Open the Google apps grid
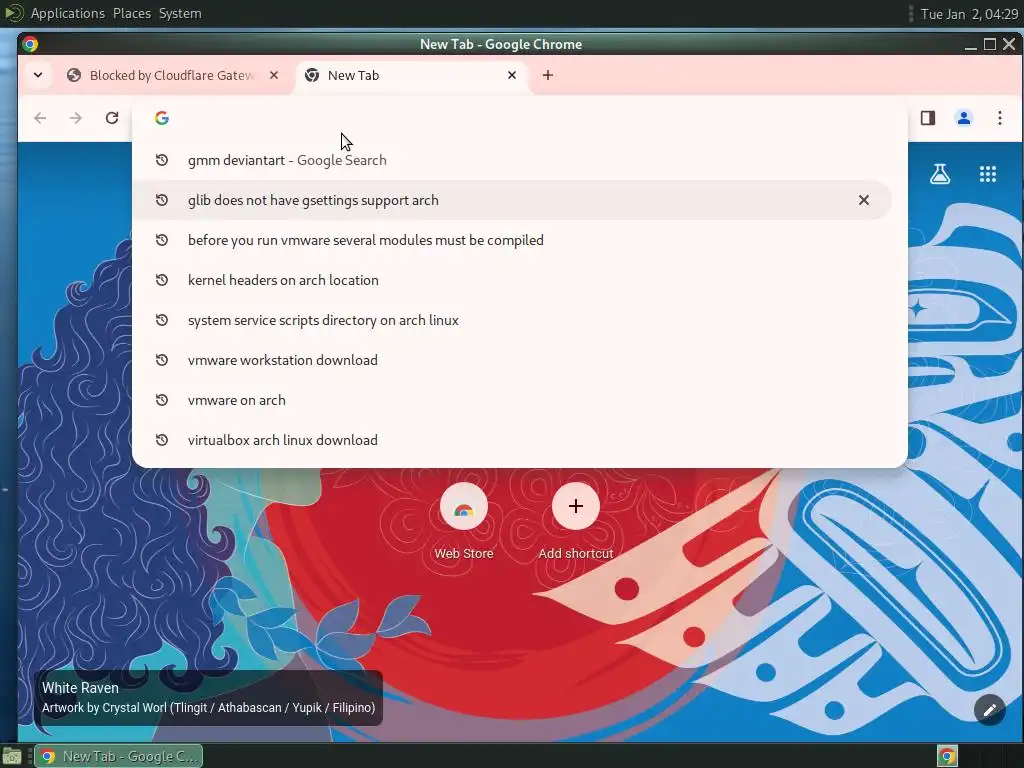1024x768 pixels. (988, 174)
